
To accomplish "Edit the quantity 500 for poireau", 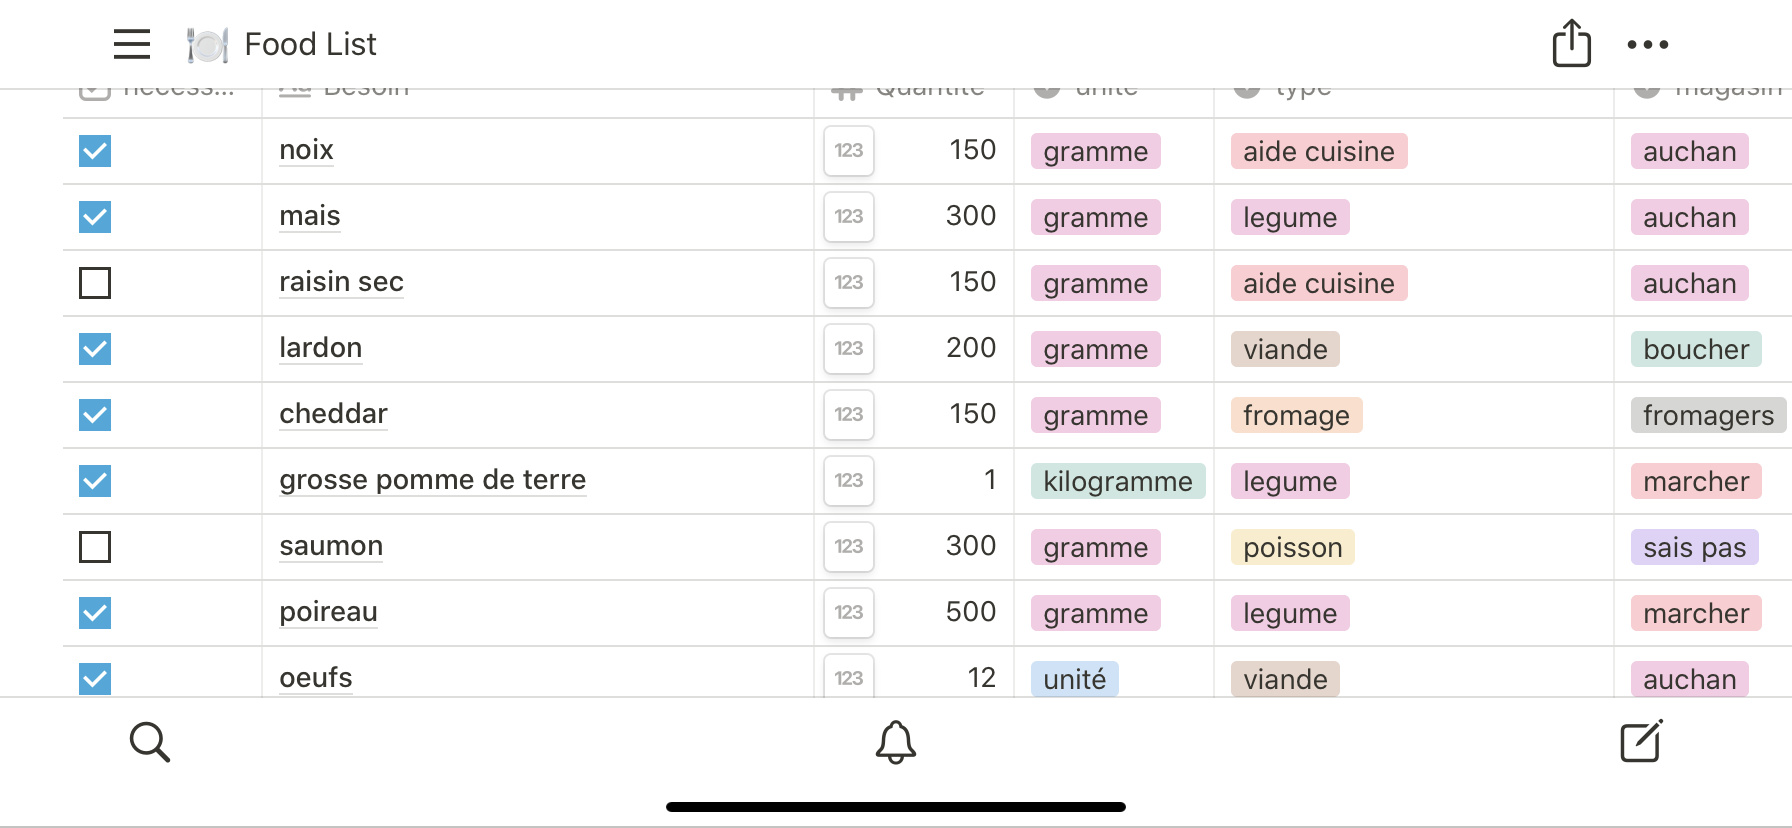I will (x=970, y=612).
